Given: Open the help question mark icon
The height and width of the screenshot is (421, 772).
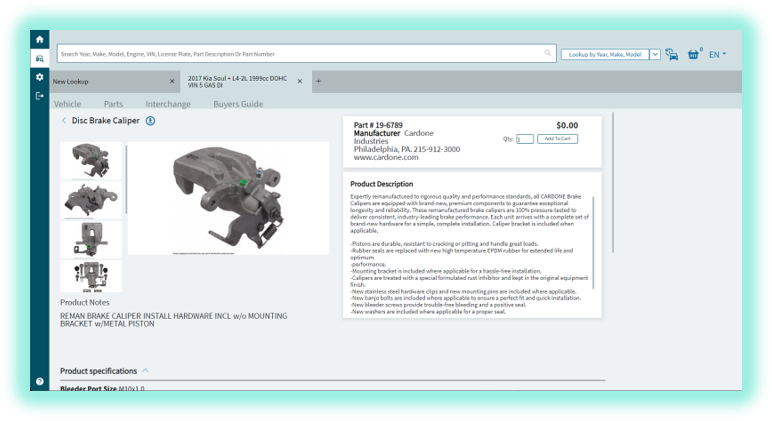Looking at the screenshot, I should pos(39,381).
